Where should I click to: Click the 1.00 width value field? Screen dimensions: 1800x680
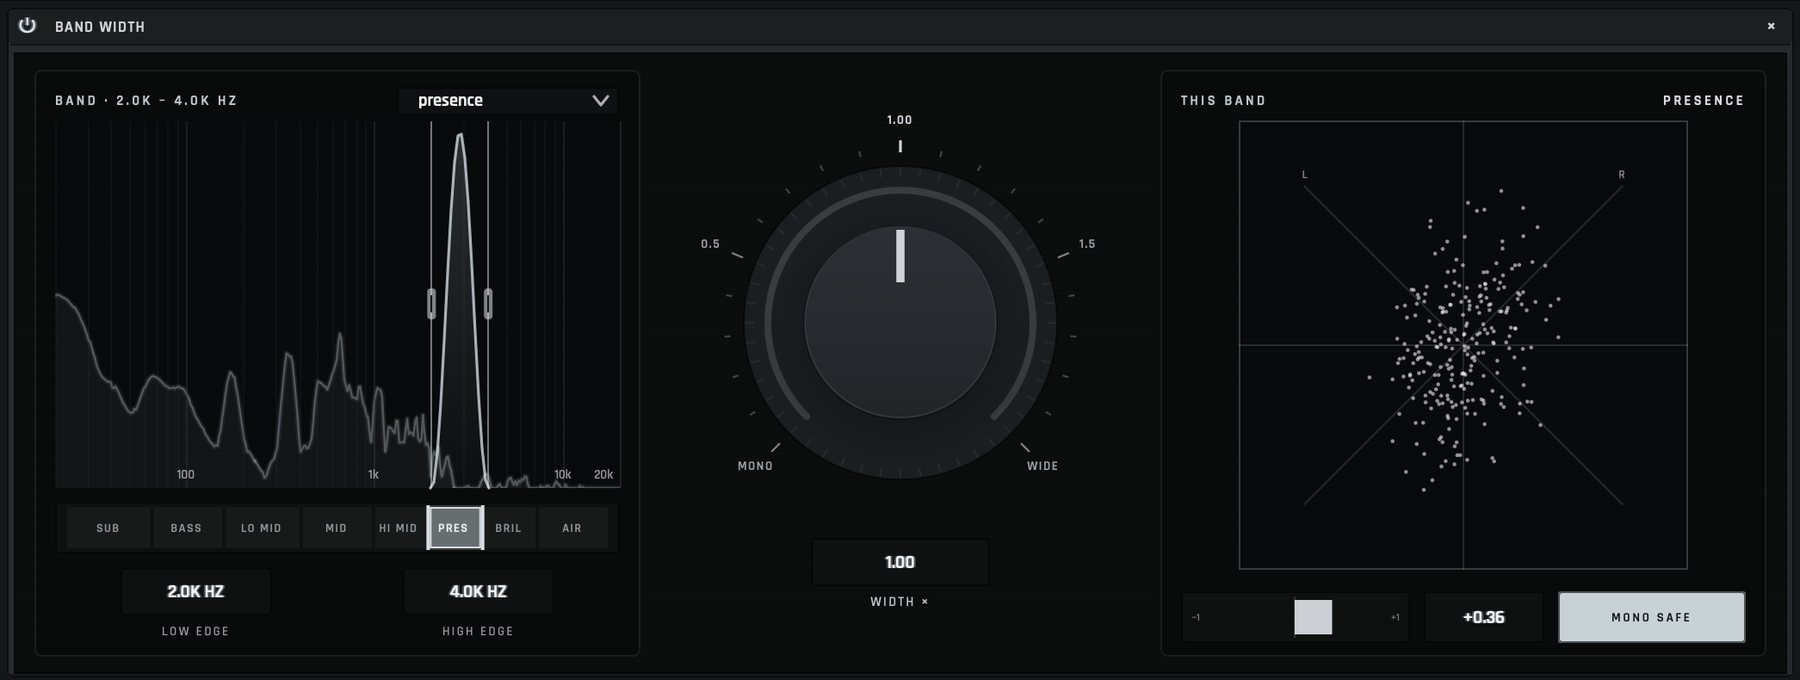click(x=900, y=562)
